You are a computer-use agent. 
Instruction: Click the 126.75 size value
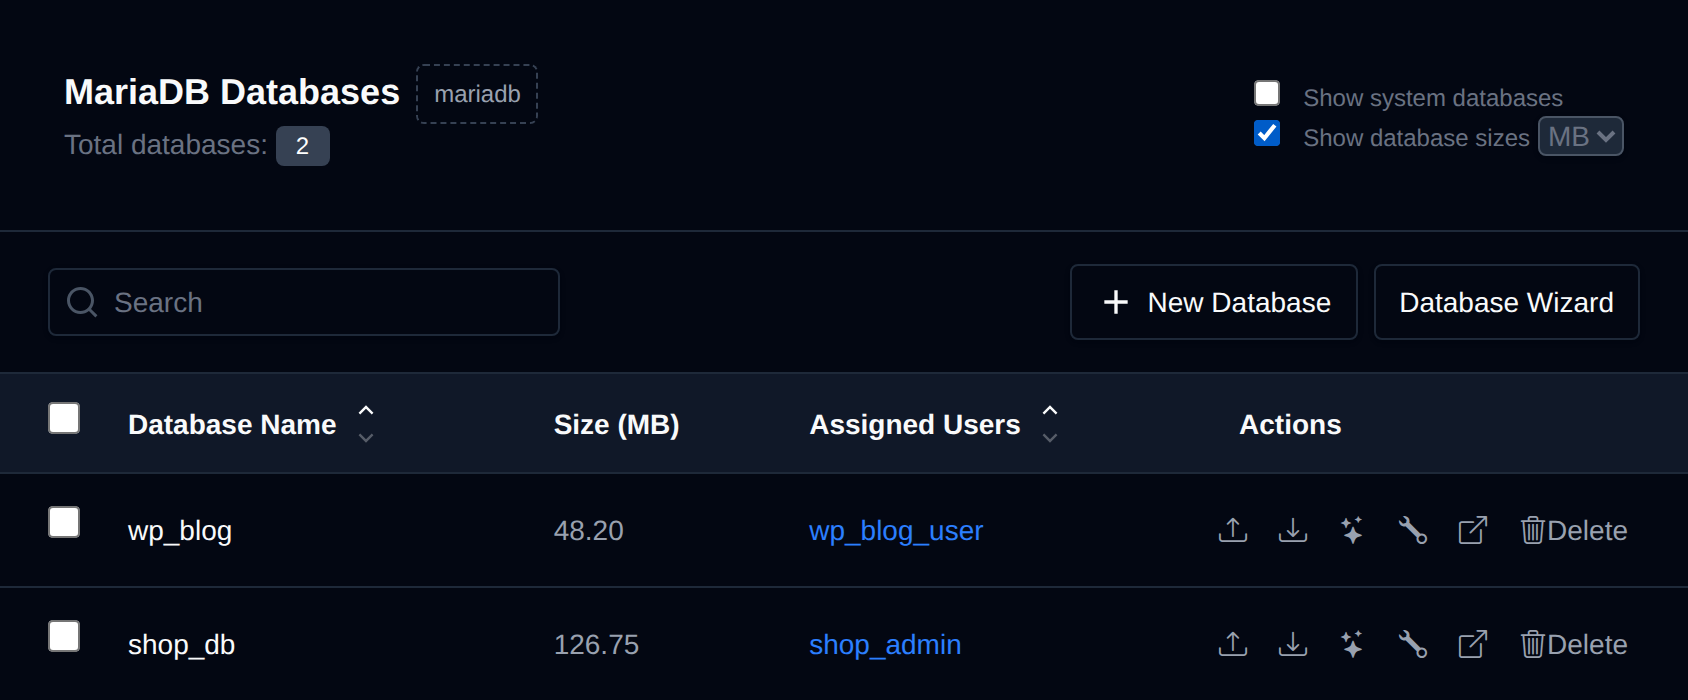tap(596, 645)
